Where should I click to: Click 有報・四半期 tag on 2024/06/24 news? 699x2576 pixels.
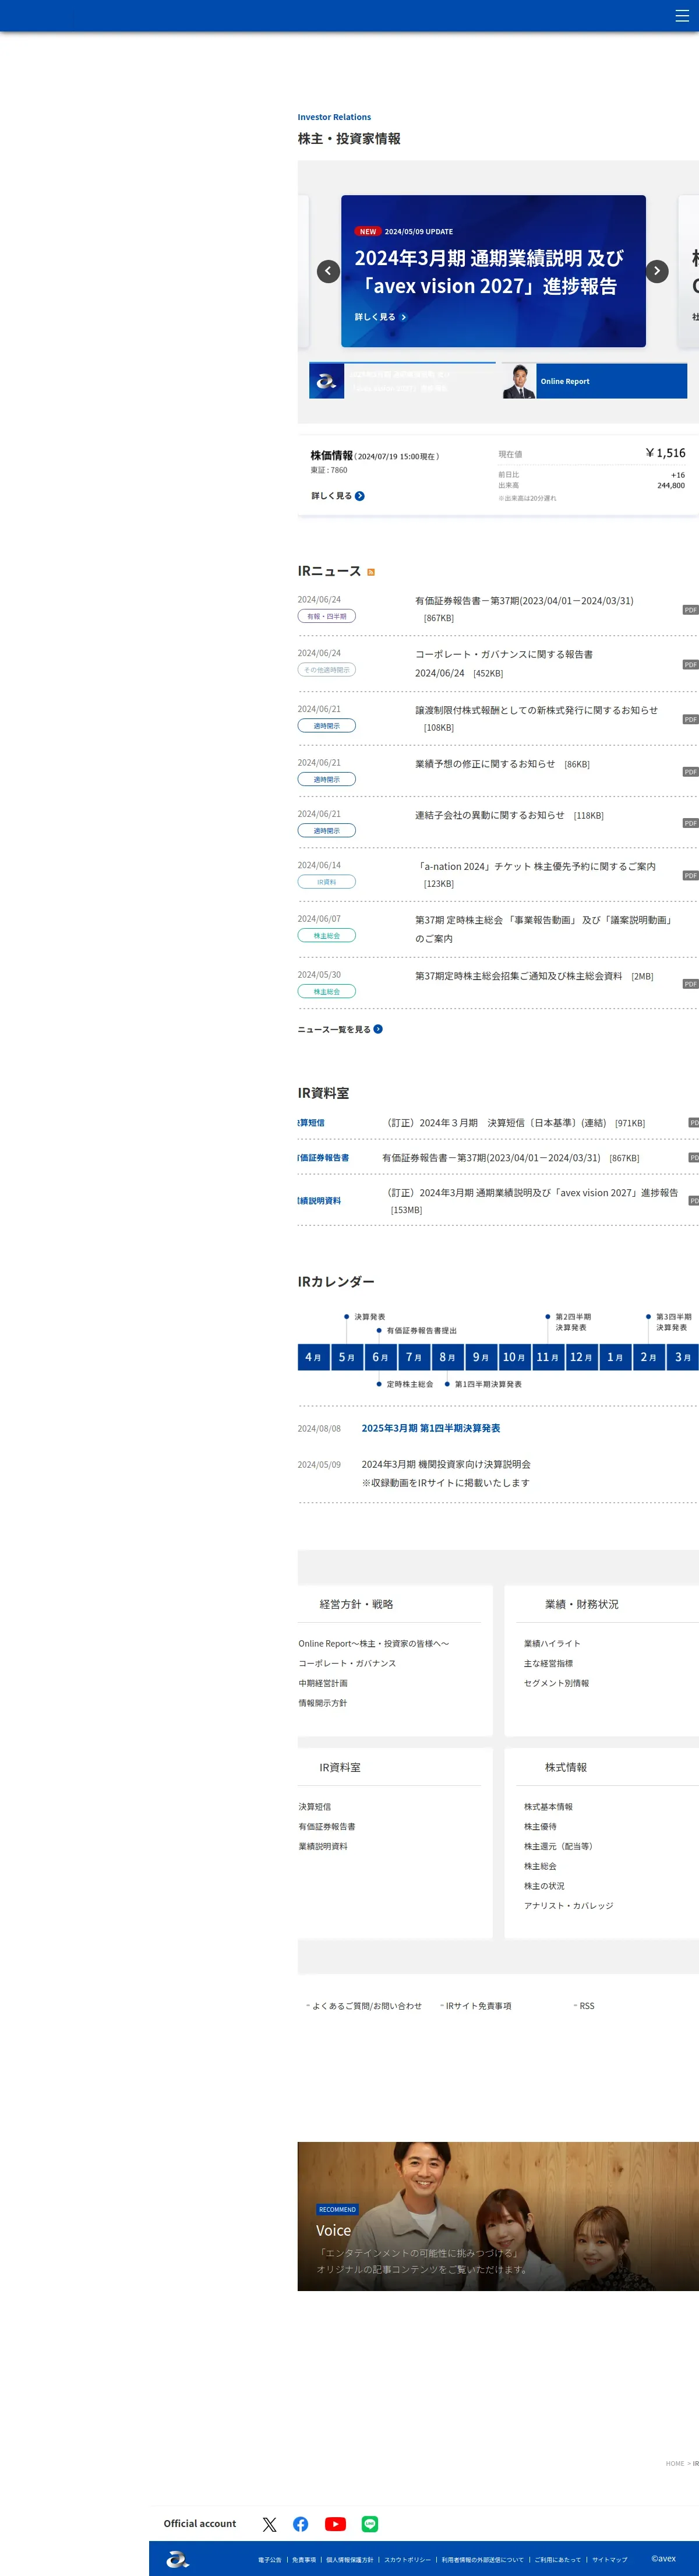click(327, 616)
